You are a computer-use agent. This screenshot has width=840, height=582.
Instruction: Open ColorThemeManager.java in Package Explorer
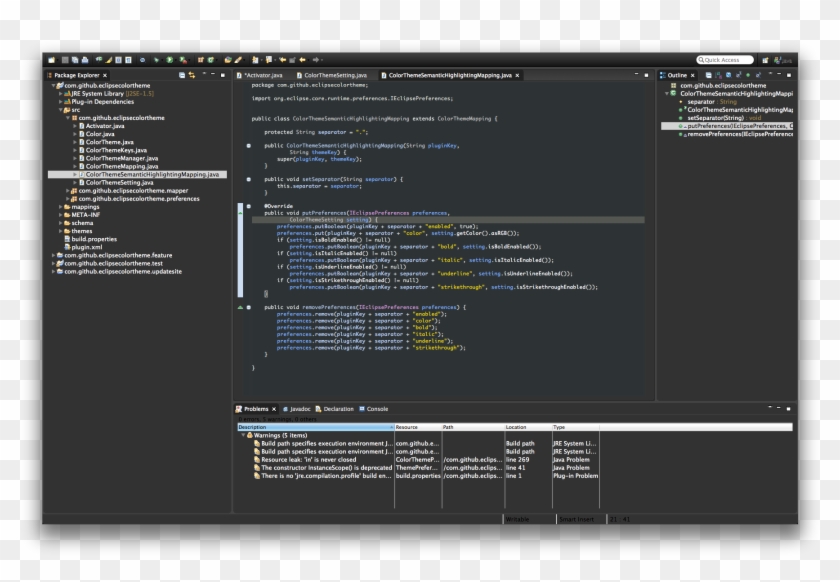[121, 158]
